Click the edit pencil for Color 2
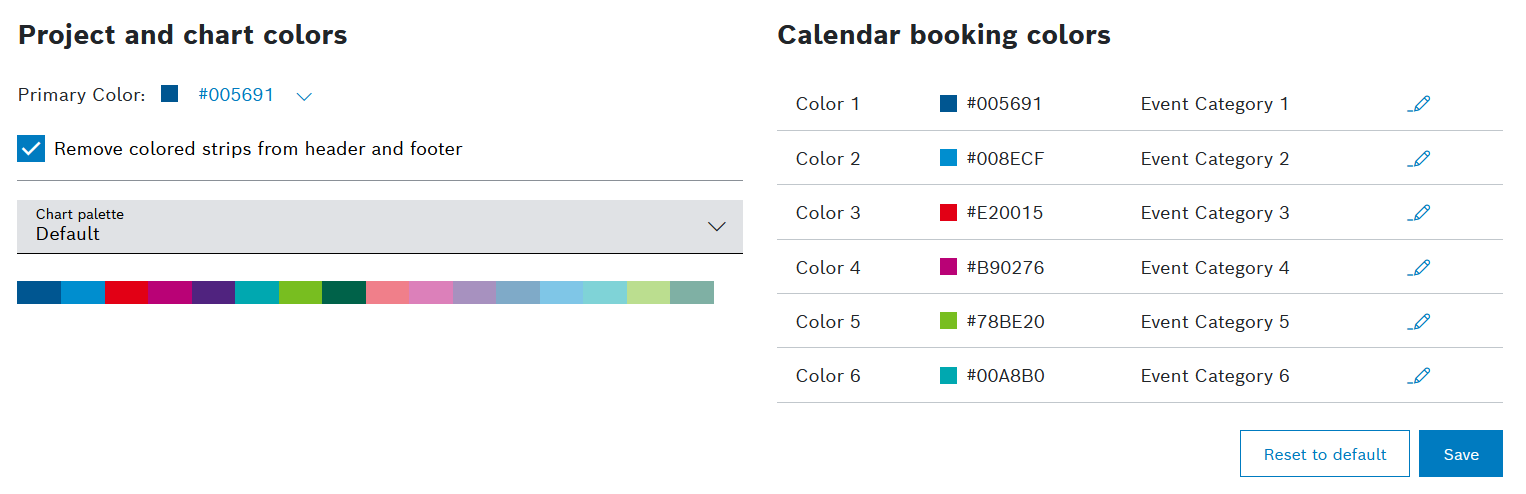This screenshot has width=1526, height=494. (1418, 159)
